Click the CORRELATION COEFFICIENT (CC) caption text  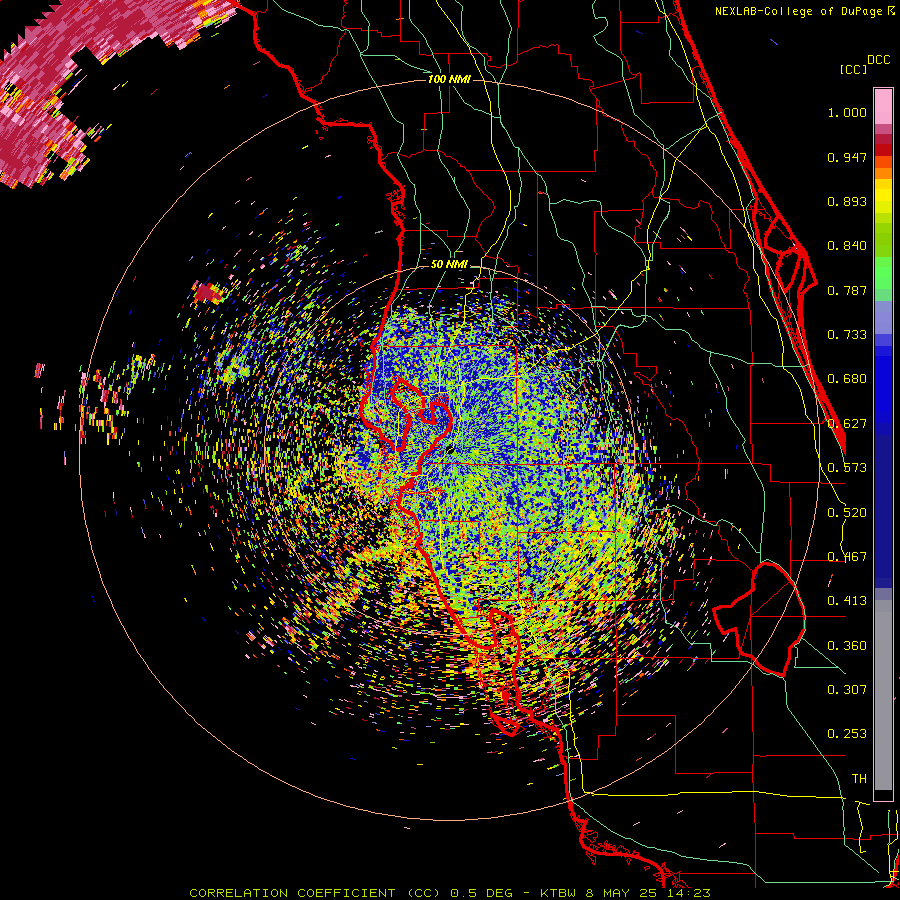[x=315, y=893]
